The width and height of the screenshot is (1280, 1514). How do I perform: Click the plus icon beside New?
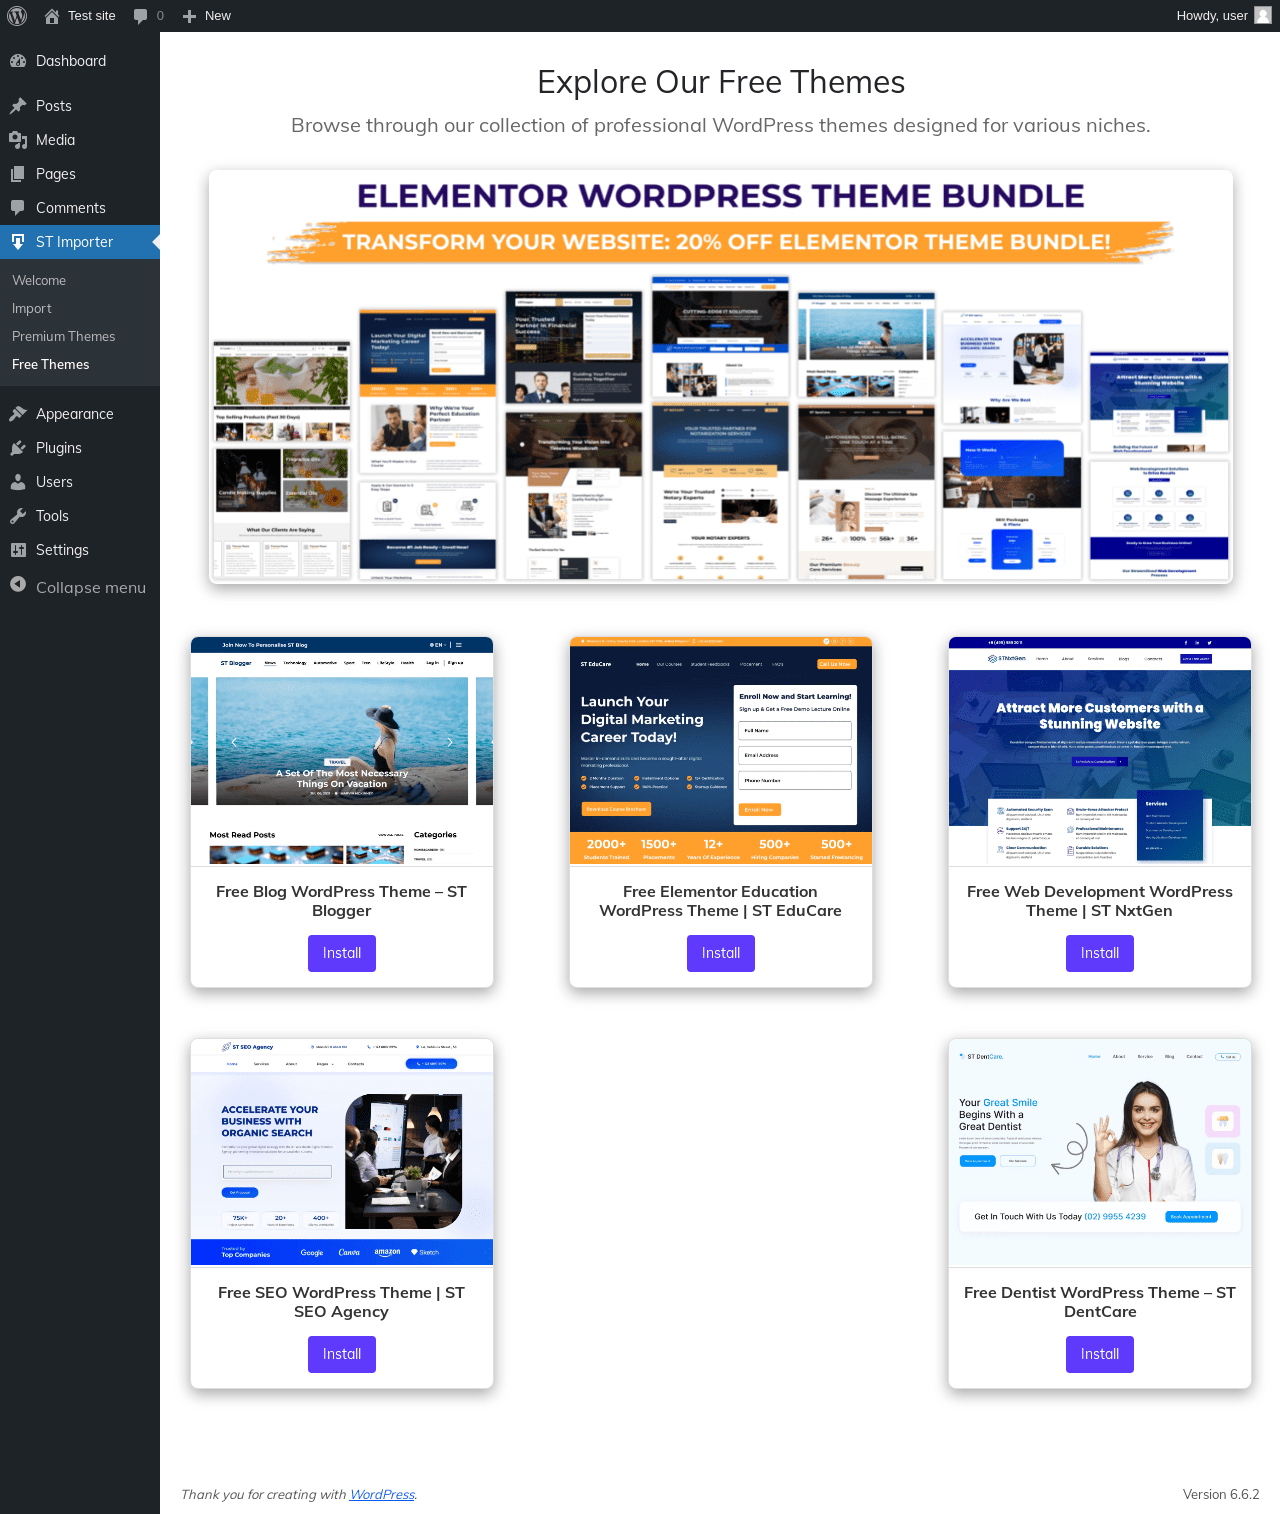point(189,16)
